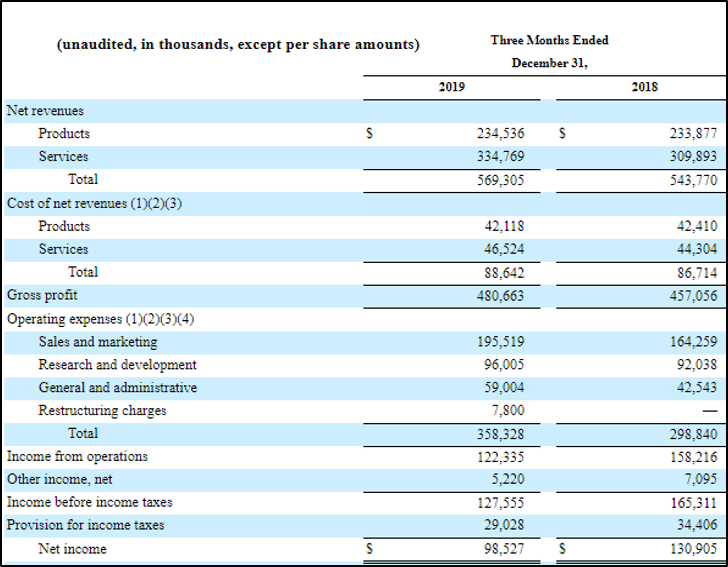Click research and development value 92,038
Screen dimensions: 728x567
tap(697, 365)
